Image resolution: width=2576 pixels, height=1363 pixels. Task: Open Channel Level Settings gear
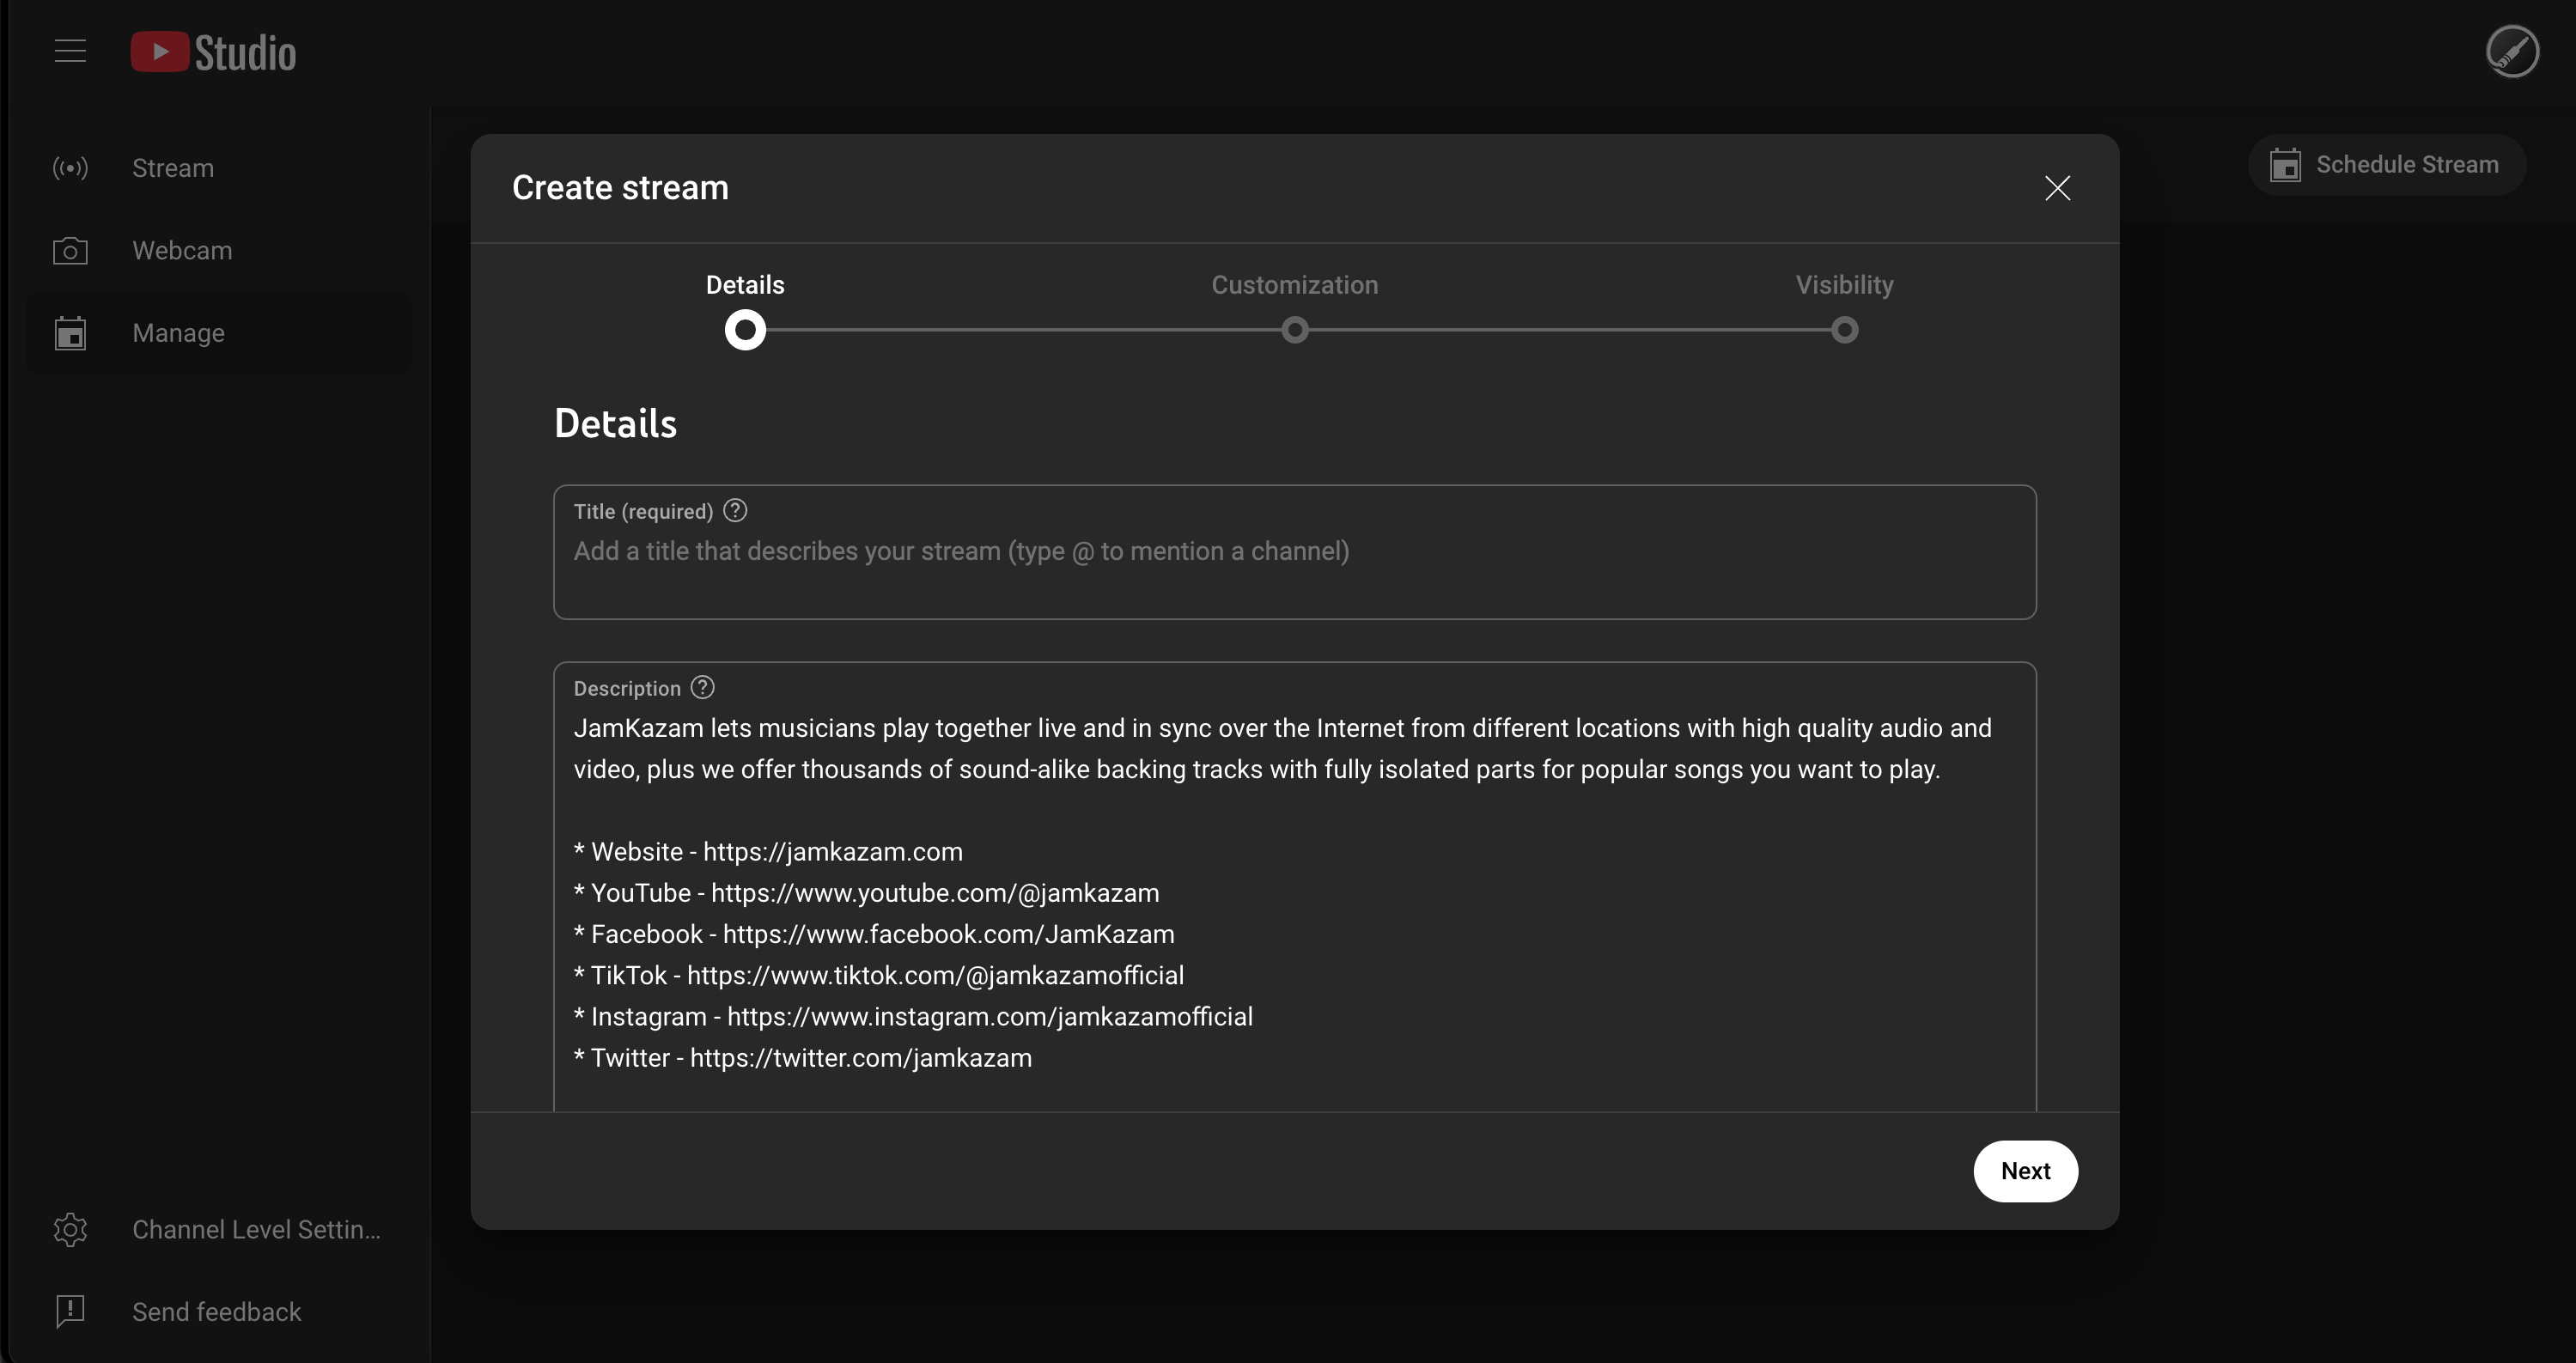tap(70, 1229)
